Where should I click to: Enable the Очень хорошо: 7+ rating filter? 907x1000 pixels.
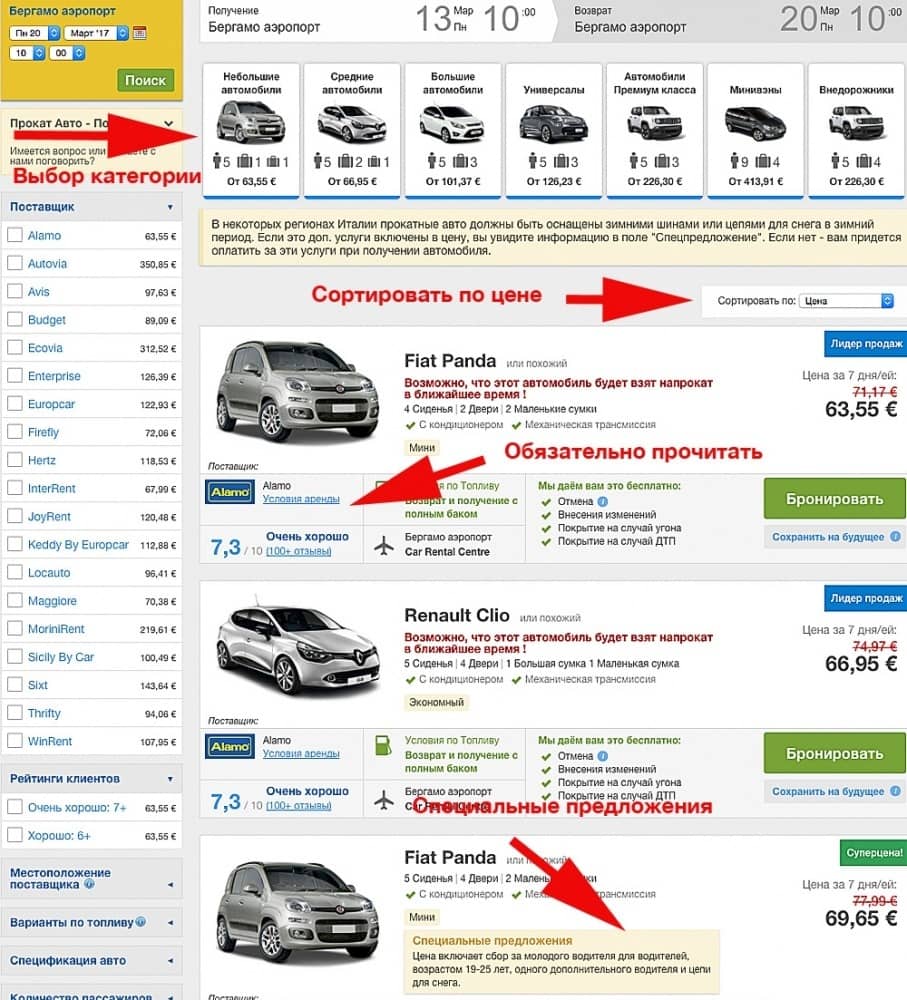click(15, 807)
